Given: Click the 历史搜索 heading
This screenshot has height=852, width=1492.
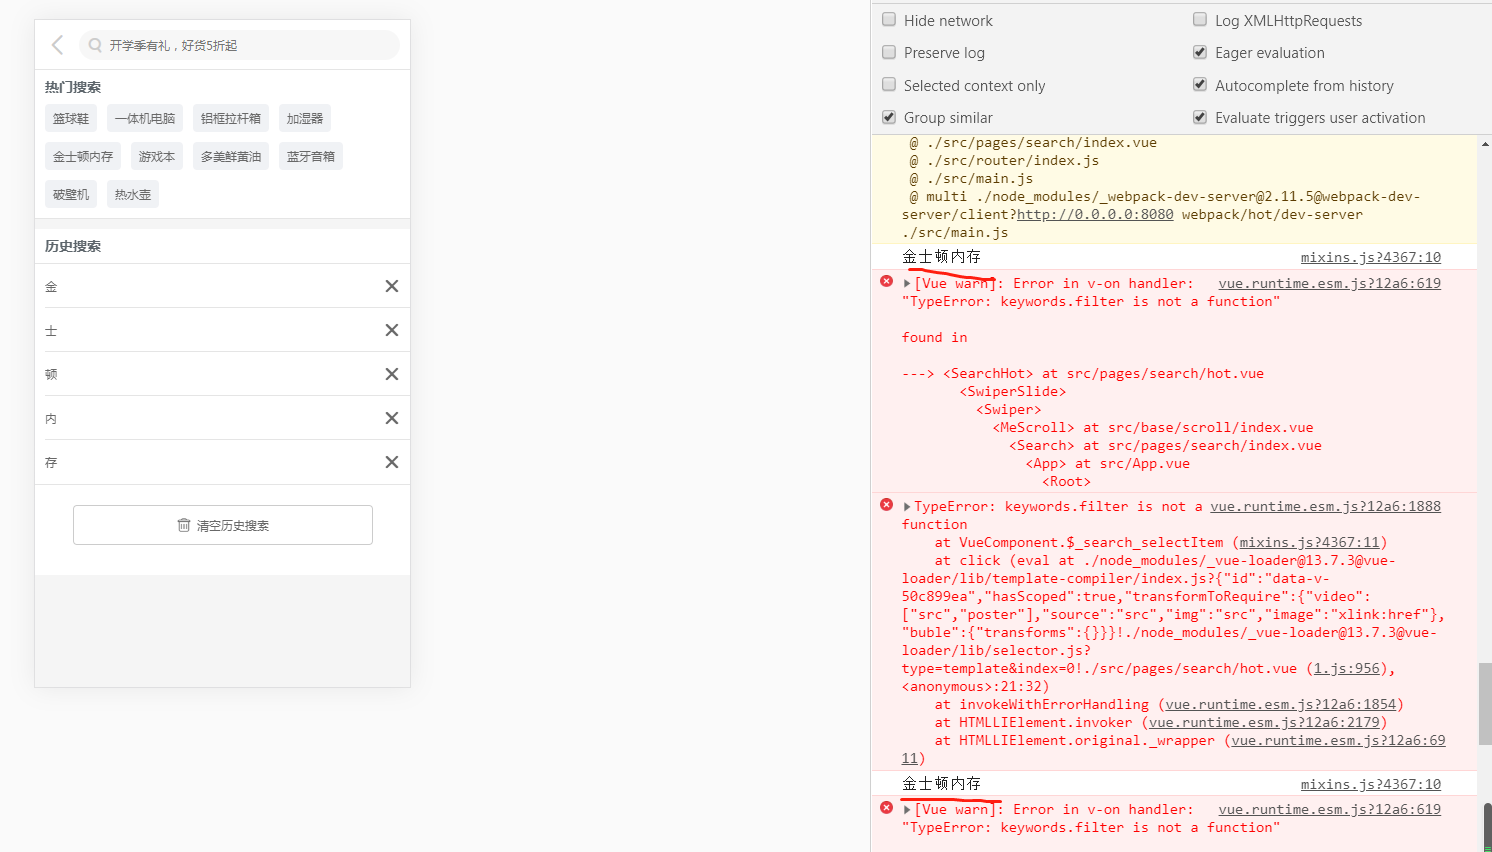Looking at the screenshot, I should [73, 246].
